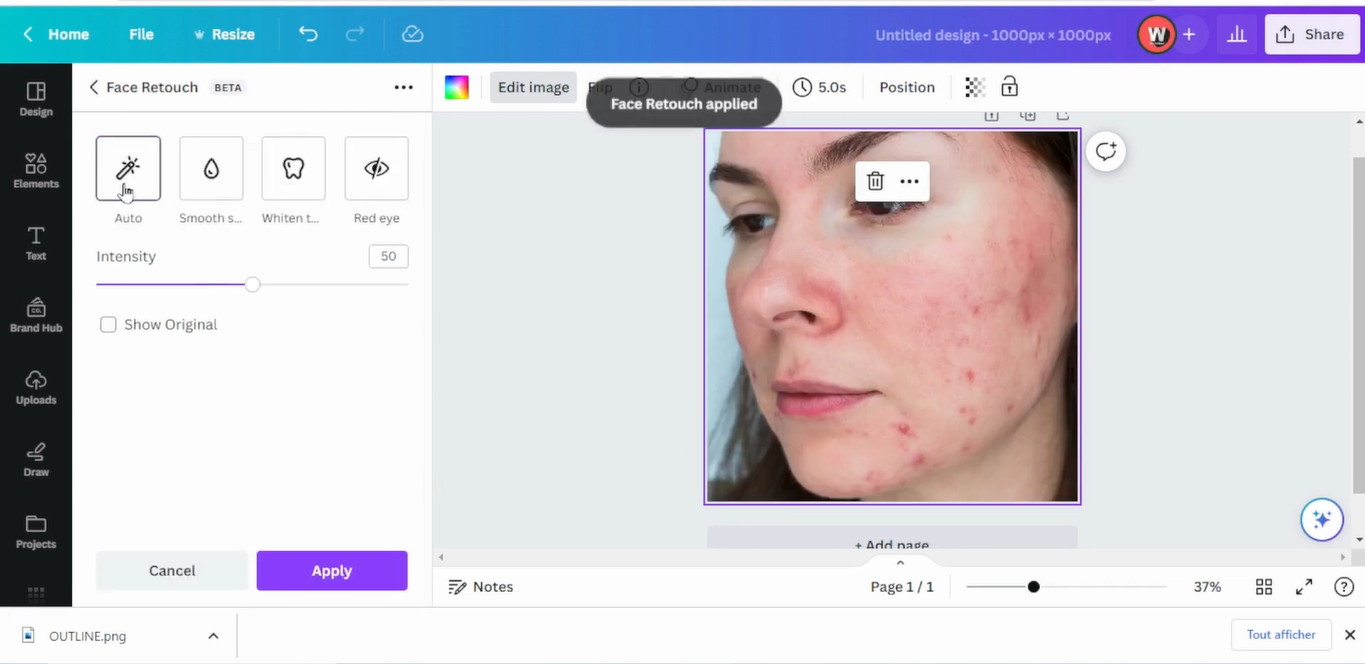Open the Face Retouch panel options menu

pyautogui.click(x=403, y=87)
